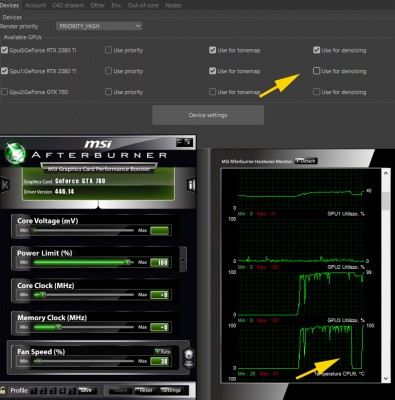Viewport: 395px width, 400px height.
Task: Toggle Use for tonemap on Gpu1
Action: [212, 71]
